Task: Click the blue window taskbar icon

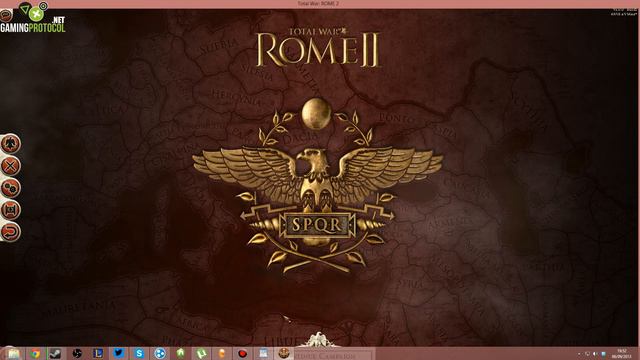Action: point(263,353)
